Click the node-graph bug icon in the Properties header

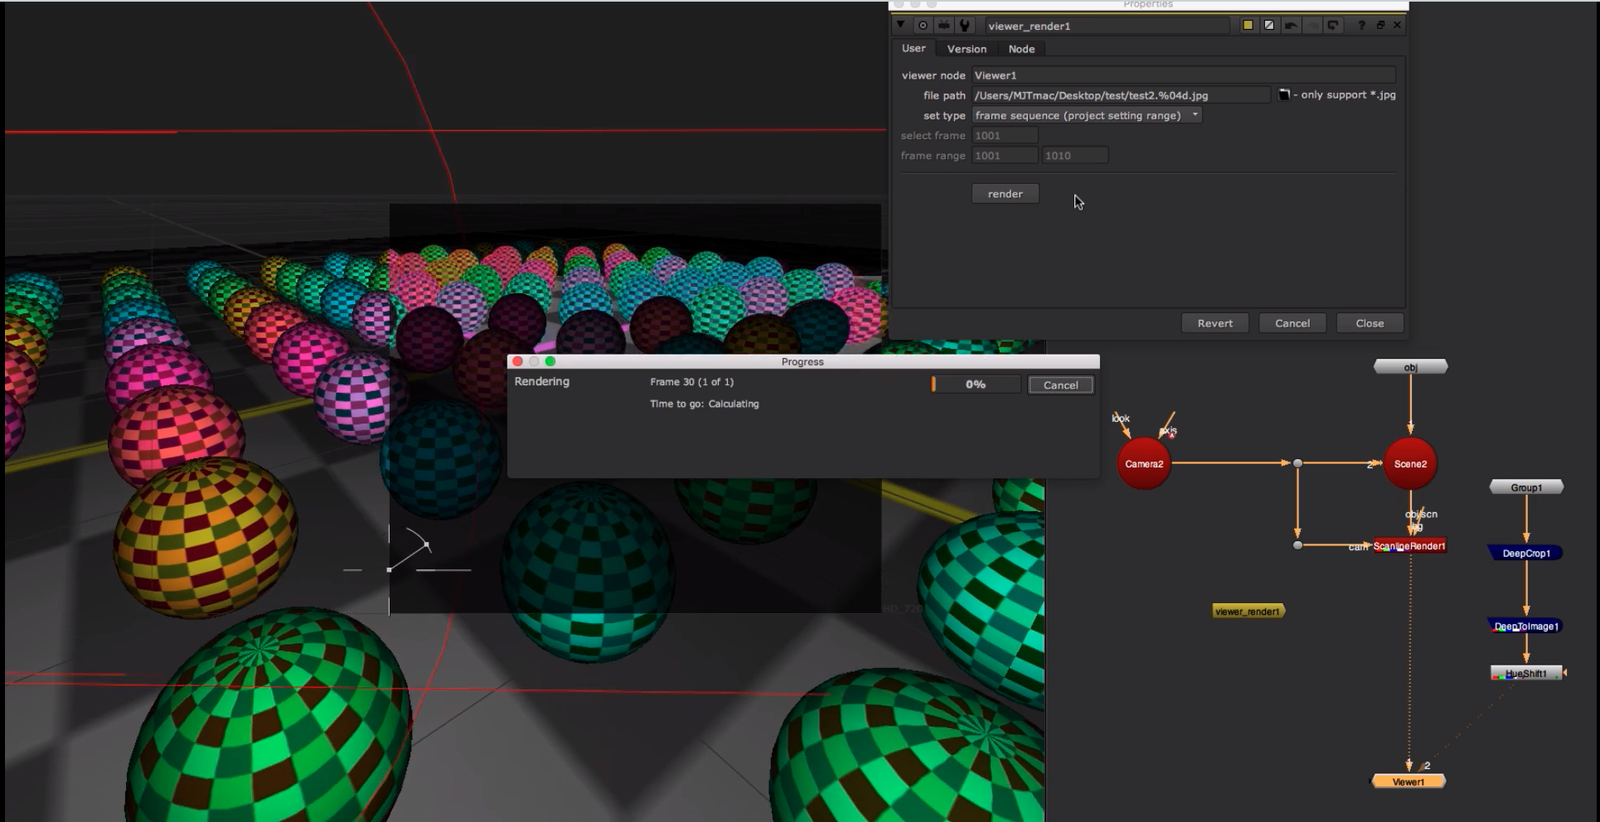point(943,25)
